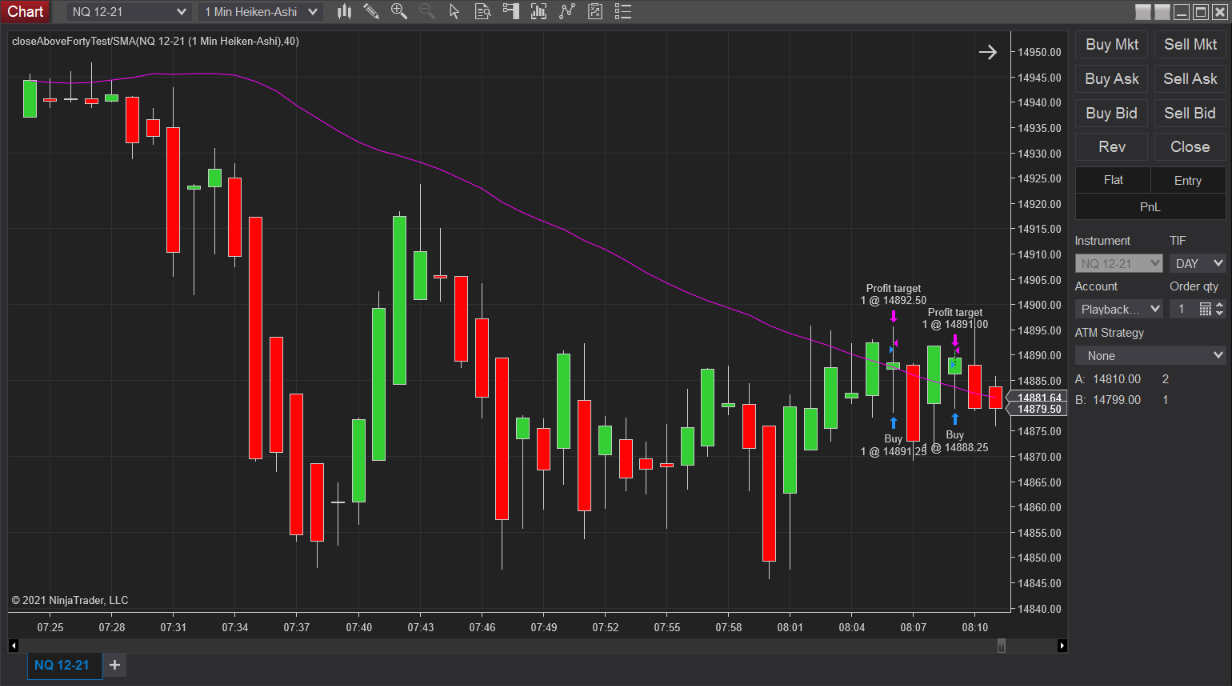Image resolution: width=1232 pixels, height=686 pixels.
Task: Open the drawing tools pencil icon
Action: [x=371, y=11]
